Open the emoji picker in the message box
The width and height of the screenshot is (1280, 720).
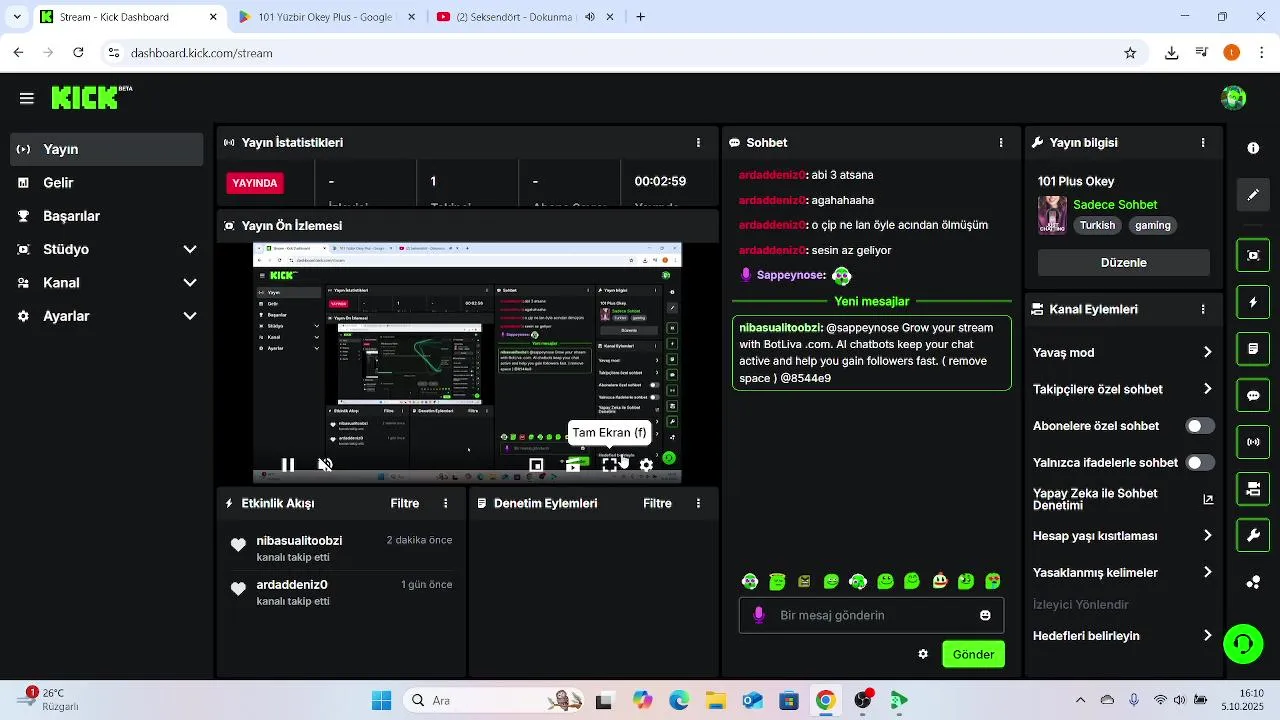coord(985,615)
